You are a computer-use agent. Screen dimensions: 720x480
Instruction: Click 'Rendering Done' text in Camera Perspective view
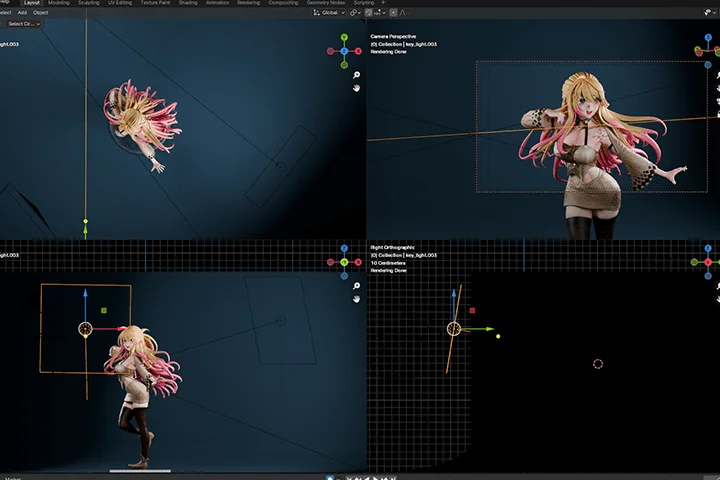388,52
